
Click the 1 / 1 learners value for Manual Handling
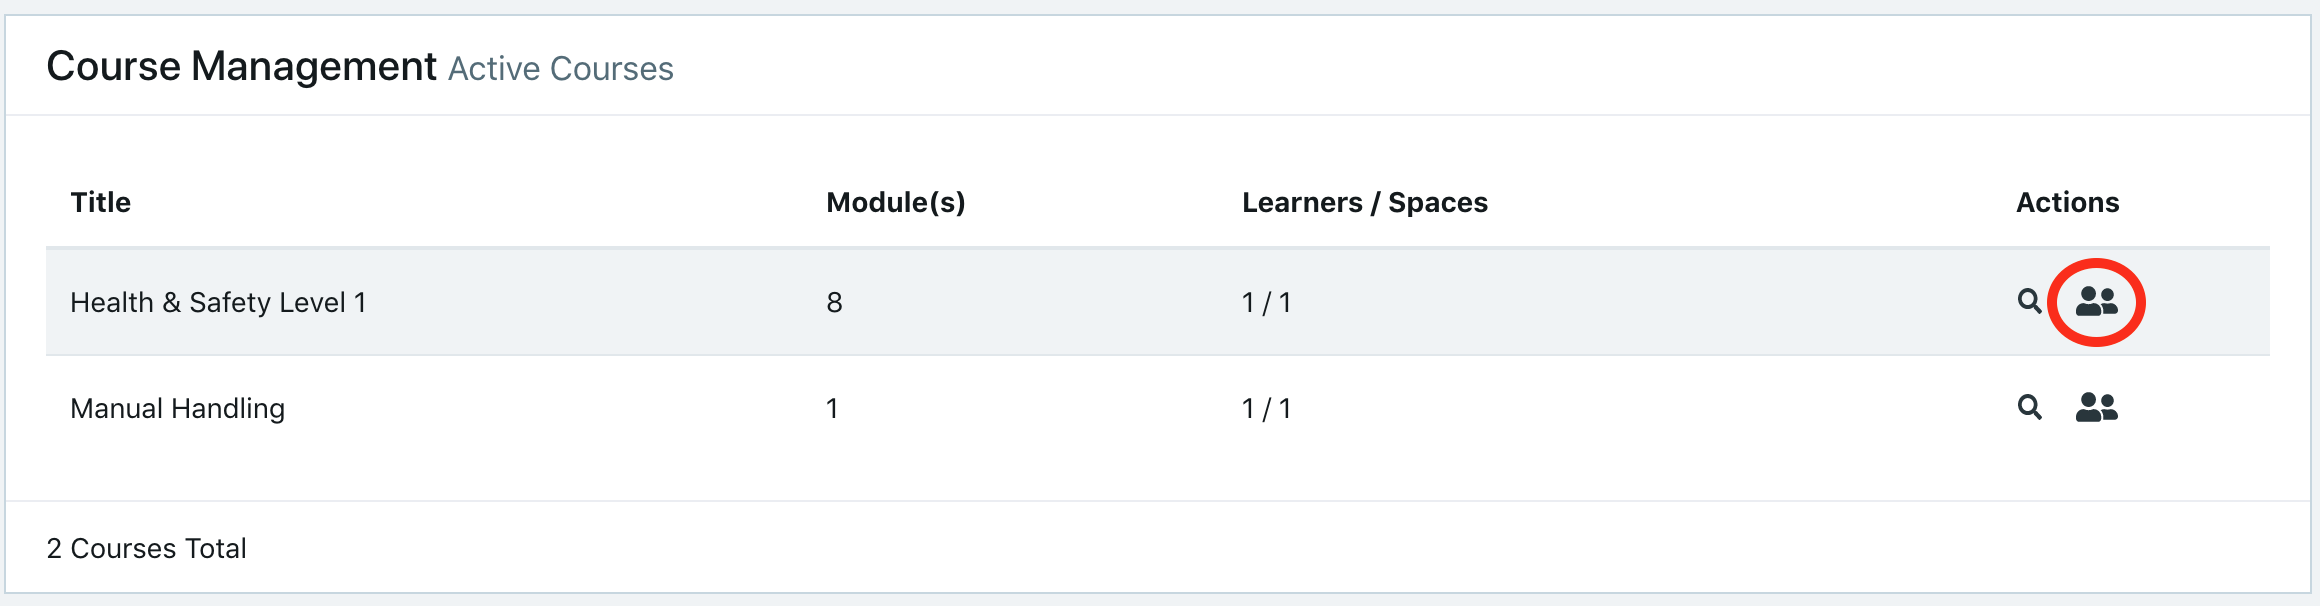(x=1266, y=408)
